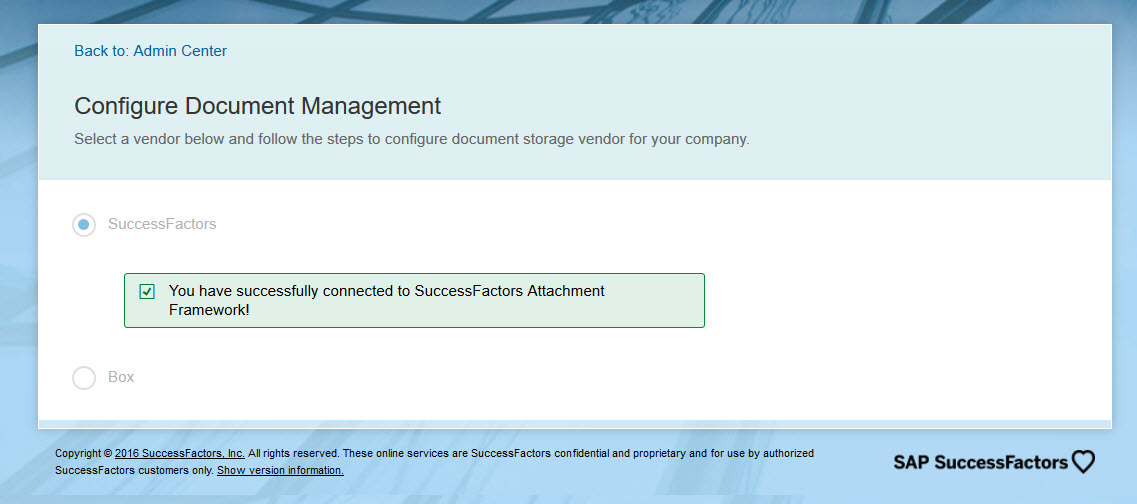Image resolution: width=1137 pixels, height=504 pixels.
Task: Click the Box vendor label
Action: (x=121, y=377)
